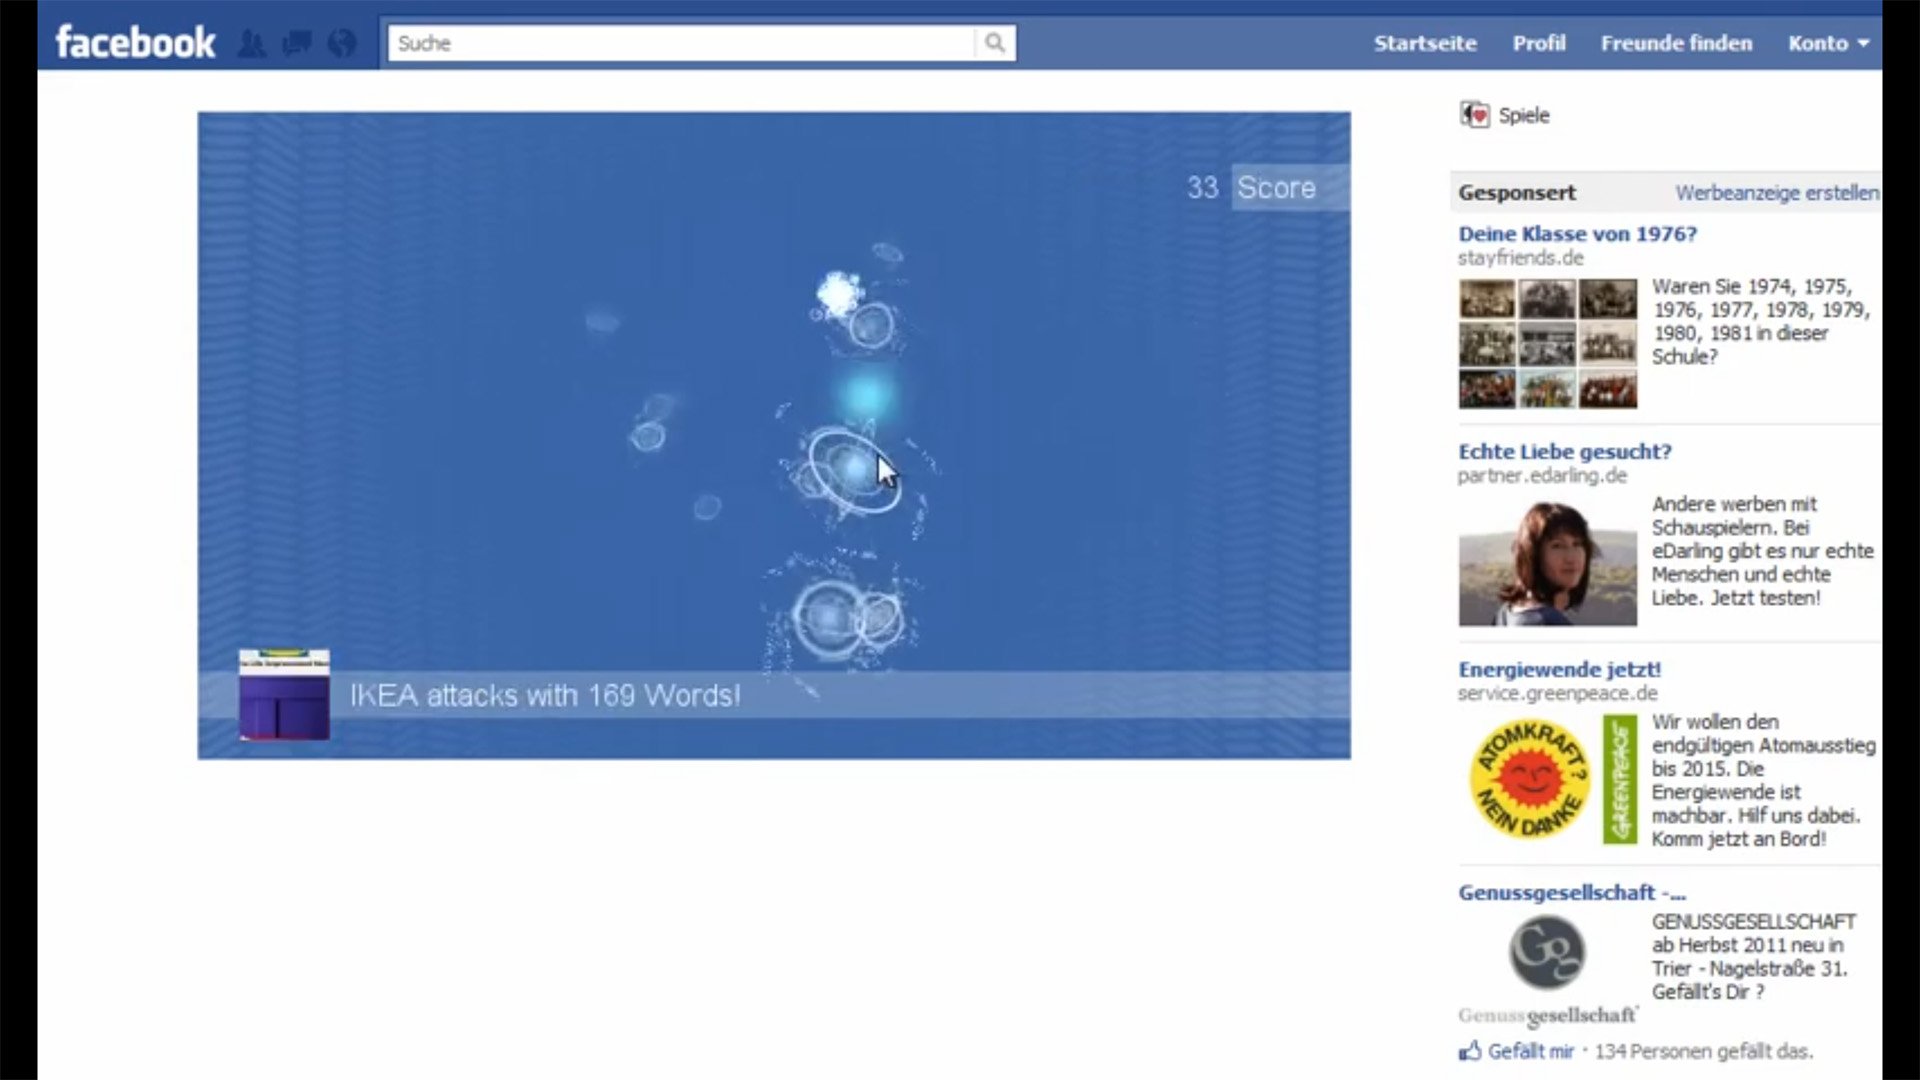Click Gefällt mir for Genussgesellschaft

(x=1530, y=1051)
